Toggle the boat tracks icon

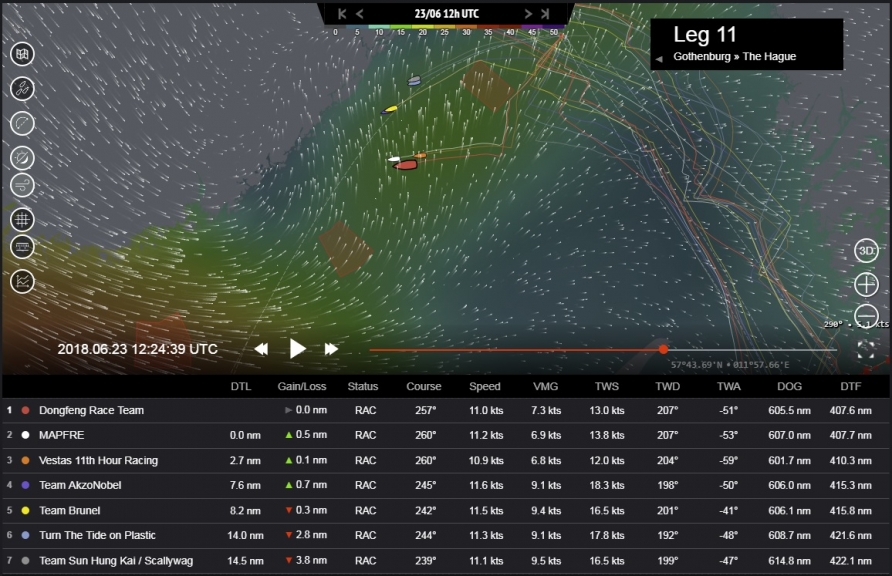(22, 89)
